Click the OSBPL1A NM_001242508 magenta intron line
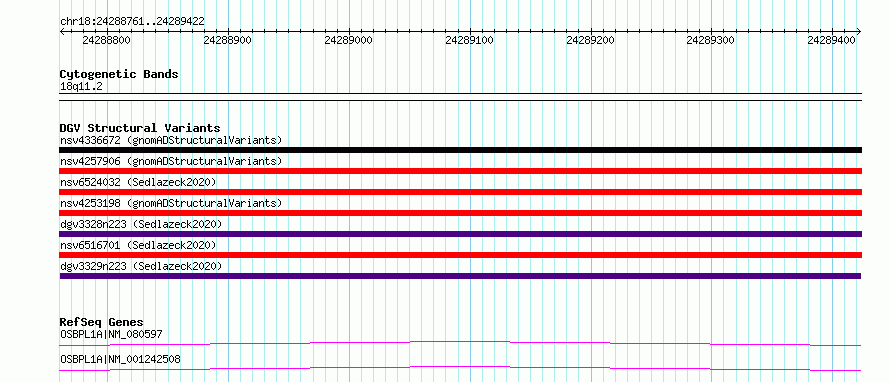 pos(460,368)
